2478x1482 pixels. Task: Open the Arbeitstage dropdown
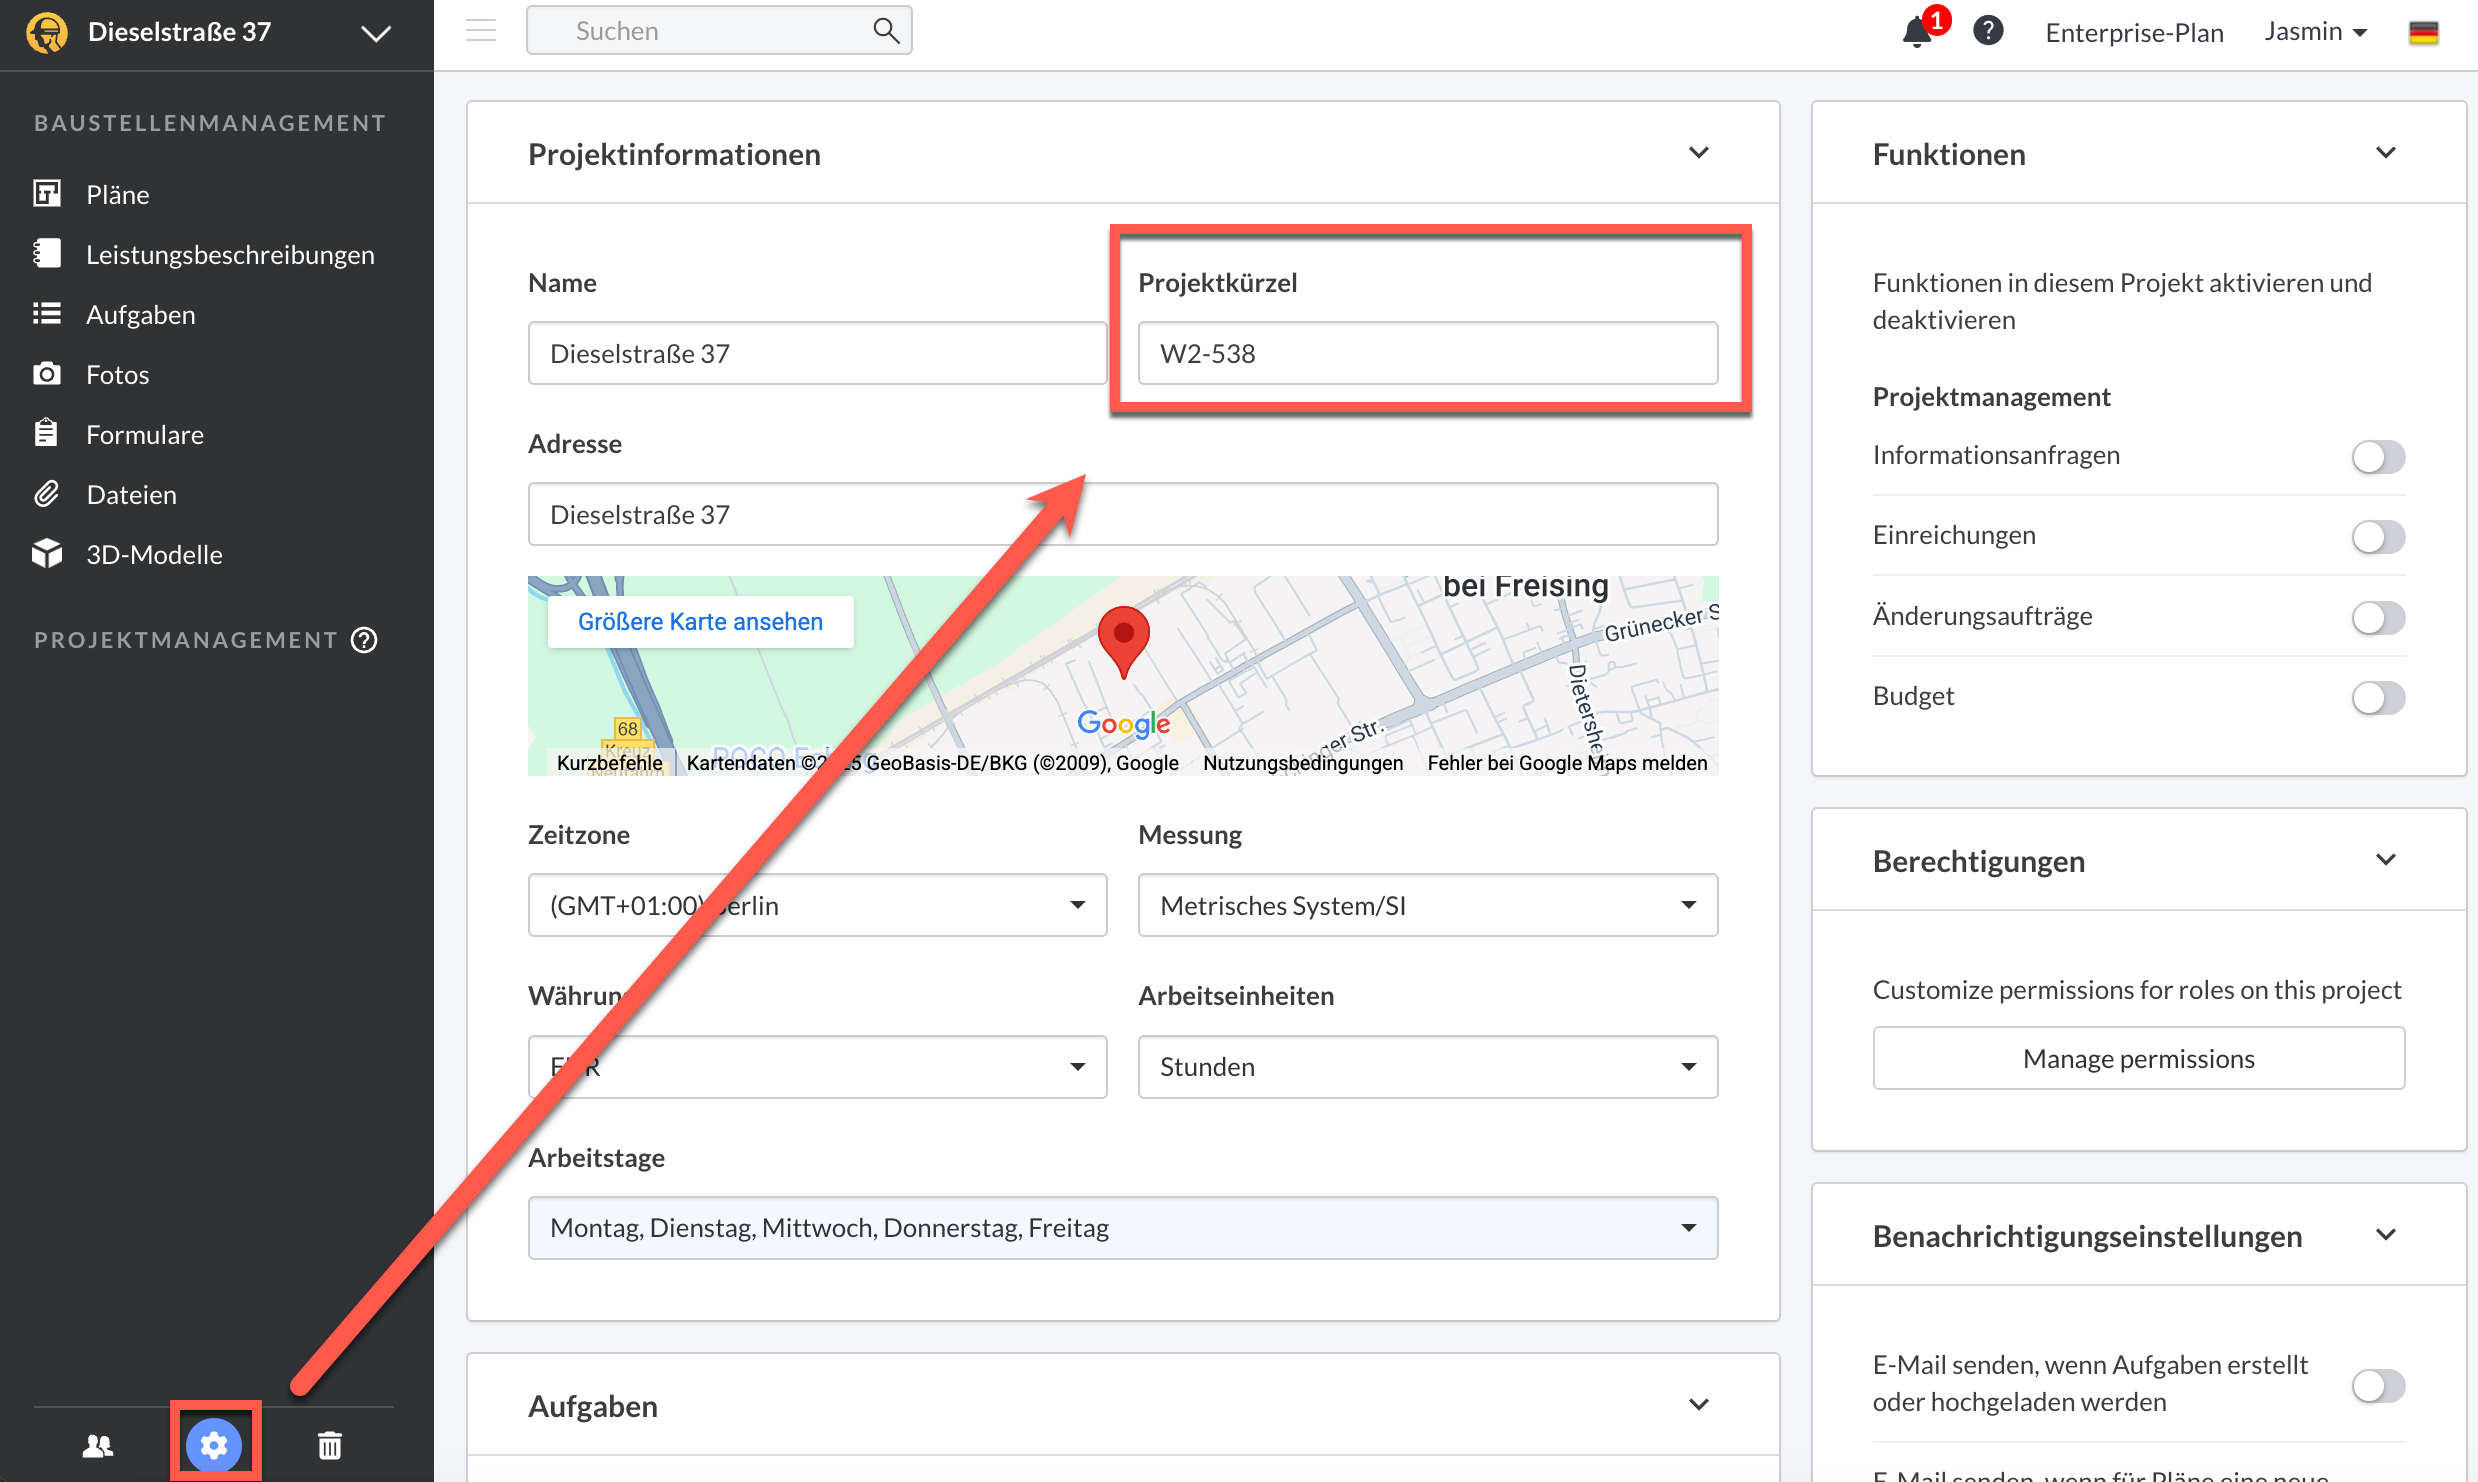pos(1122,1228)
